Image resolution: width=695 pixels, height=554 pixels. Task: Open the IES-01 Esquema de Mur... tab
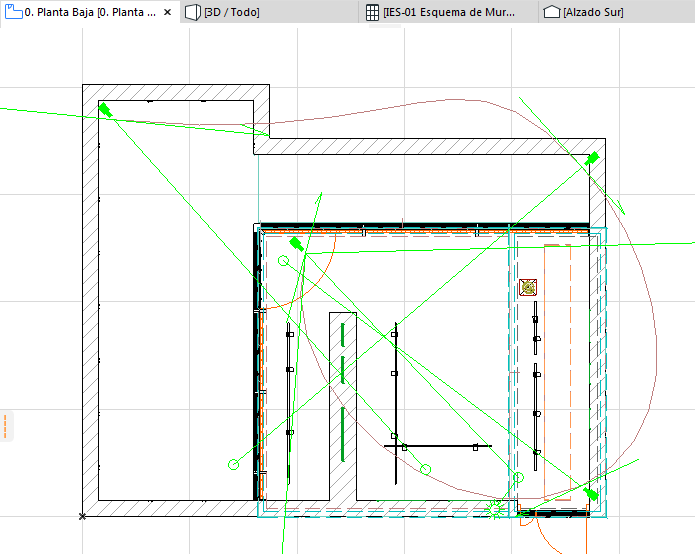click(x=448, y=12)
